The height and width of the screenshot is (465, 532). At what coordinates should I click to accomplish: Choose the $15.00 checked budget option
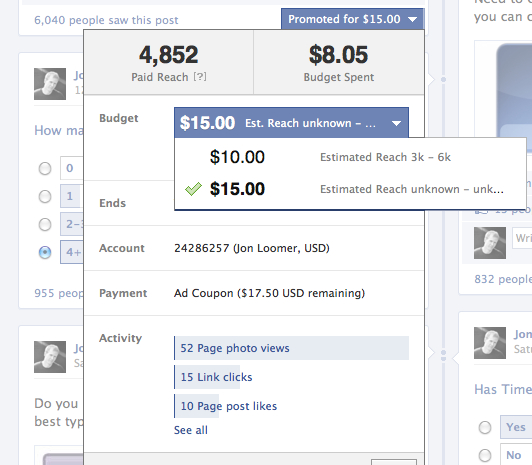[350, 189]
